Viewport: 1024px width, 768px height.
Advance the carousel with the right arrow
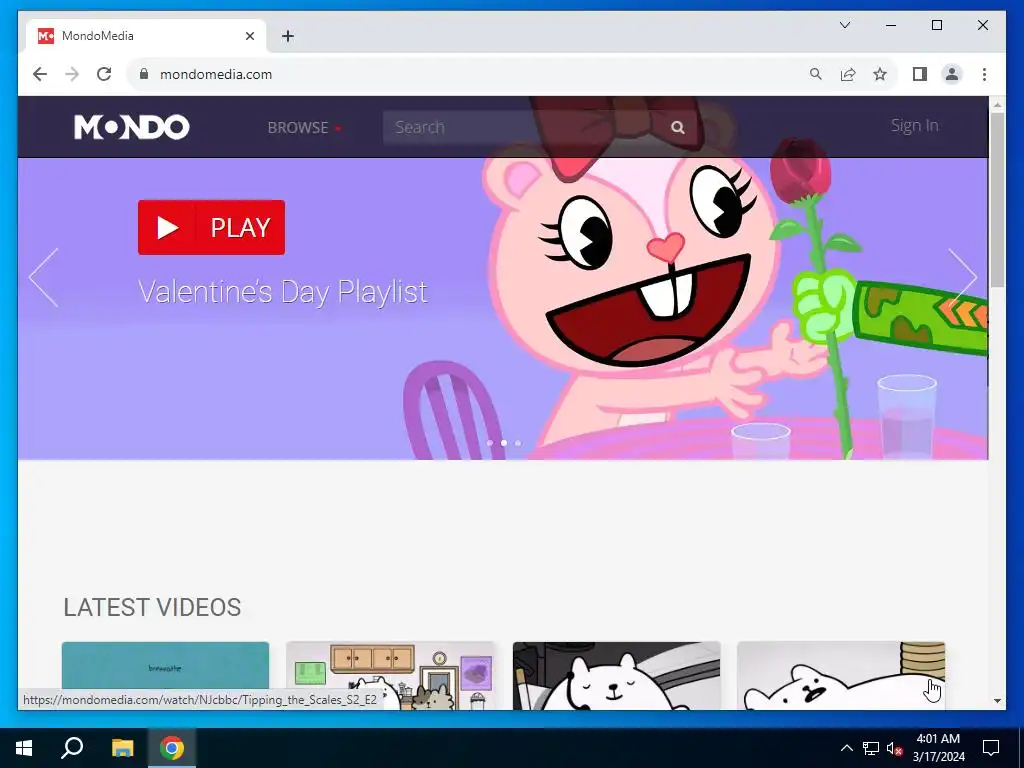pos(963,278)
